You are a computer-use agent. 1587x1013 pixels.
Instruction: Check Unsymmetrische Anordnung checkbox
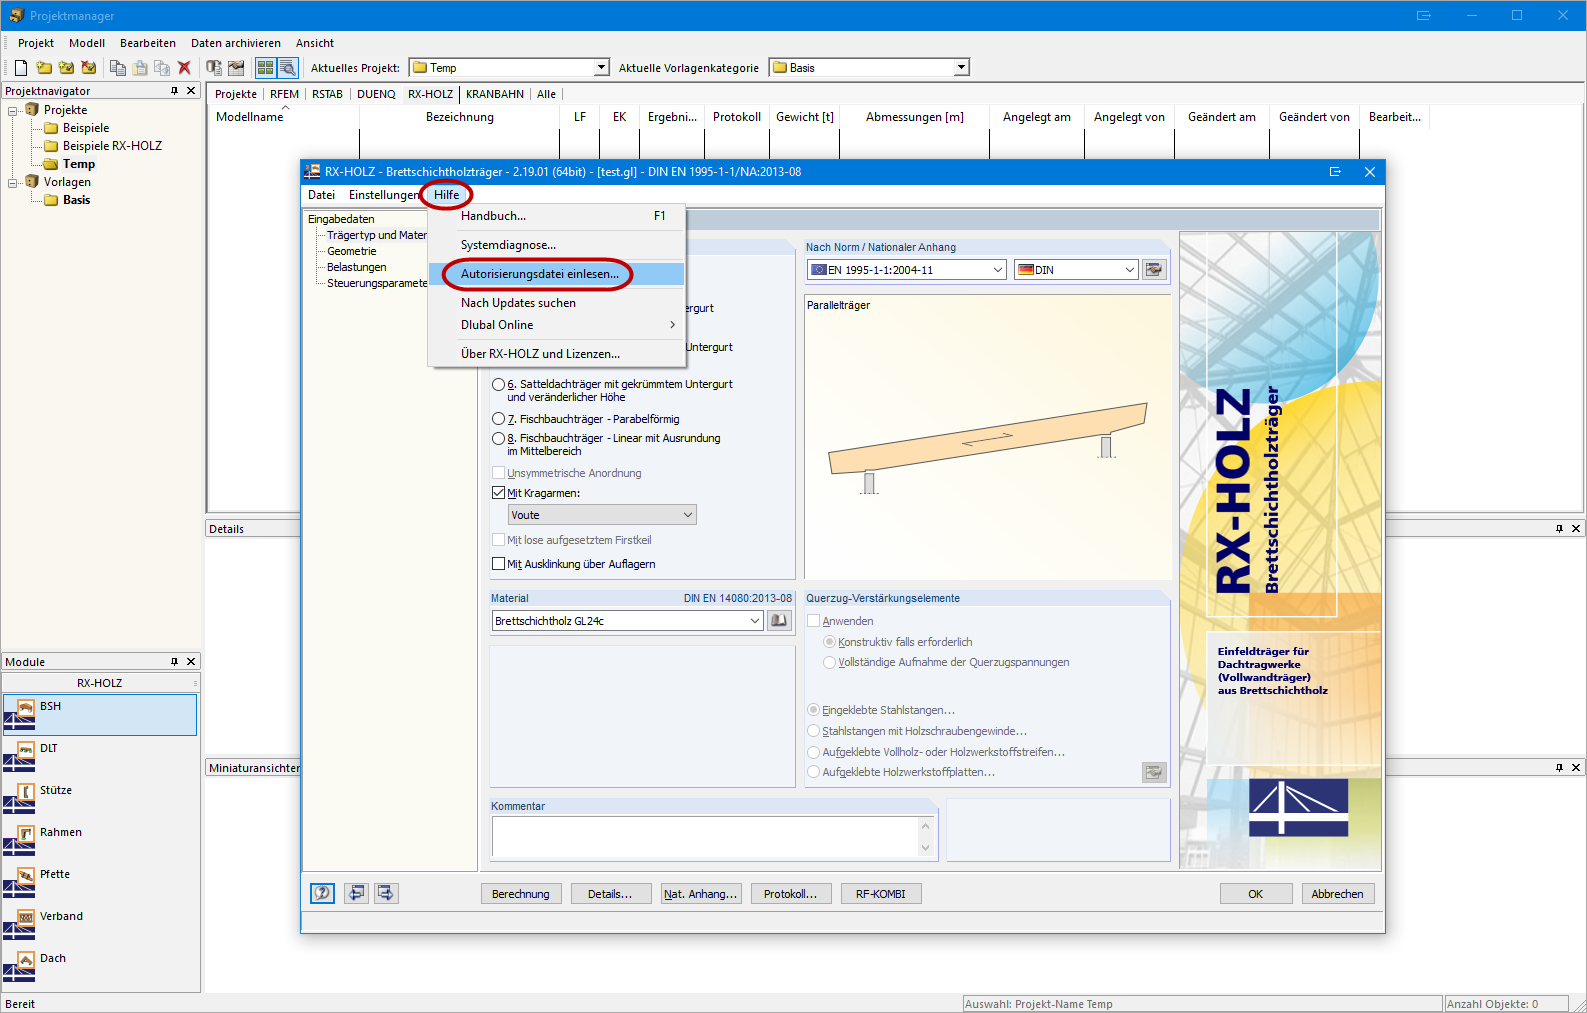[498, 473]
